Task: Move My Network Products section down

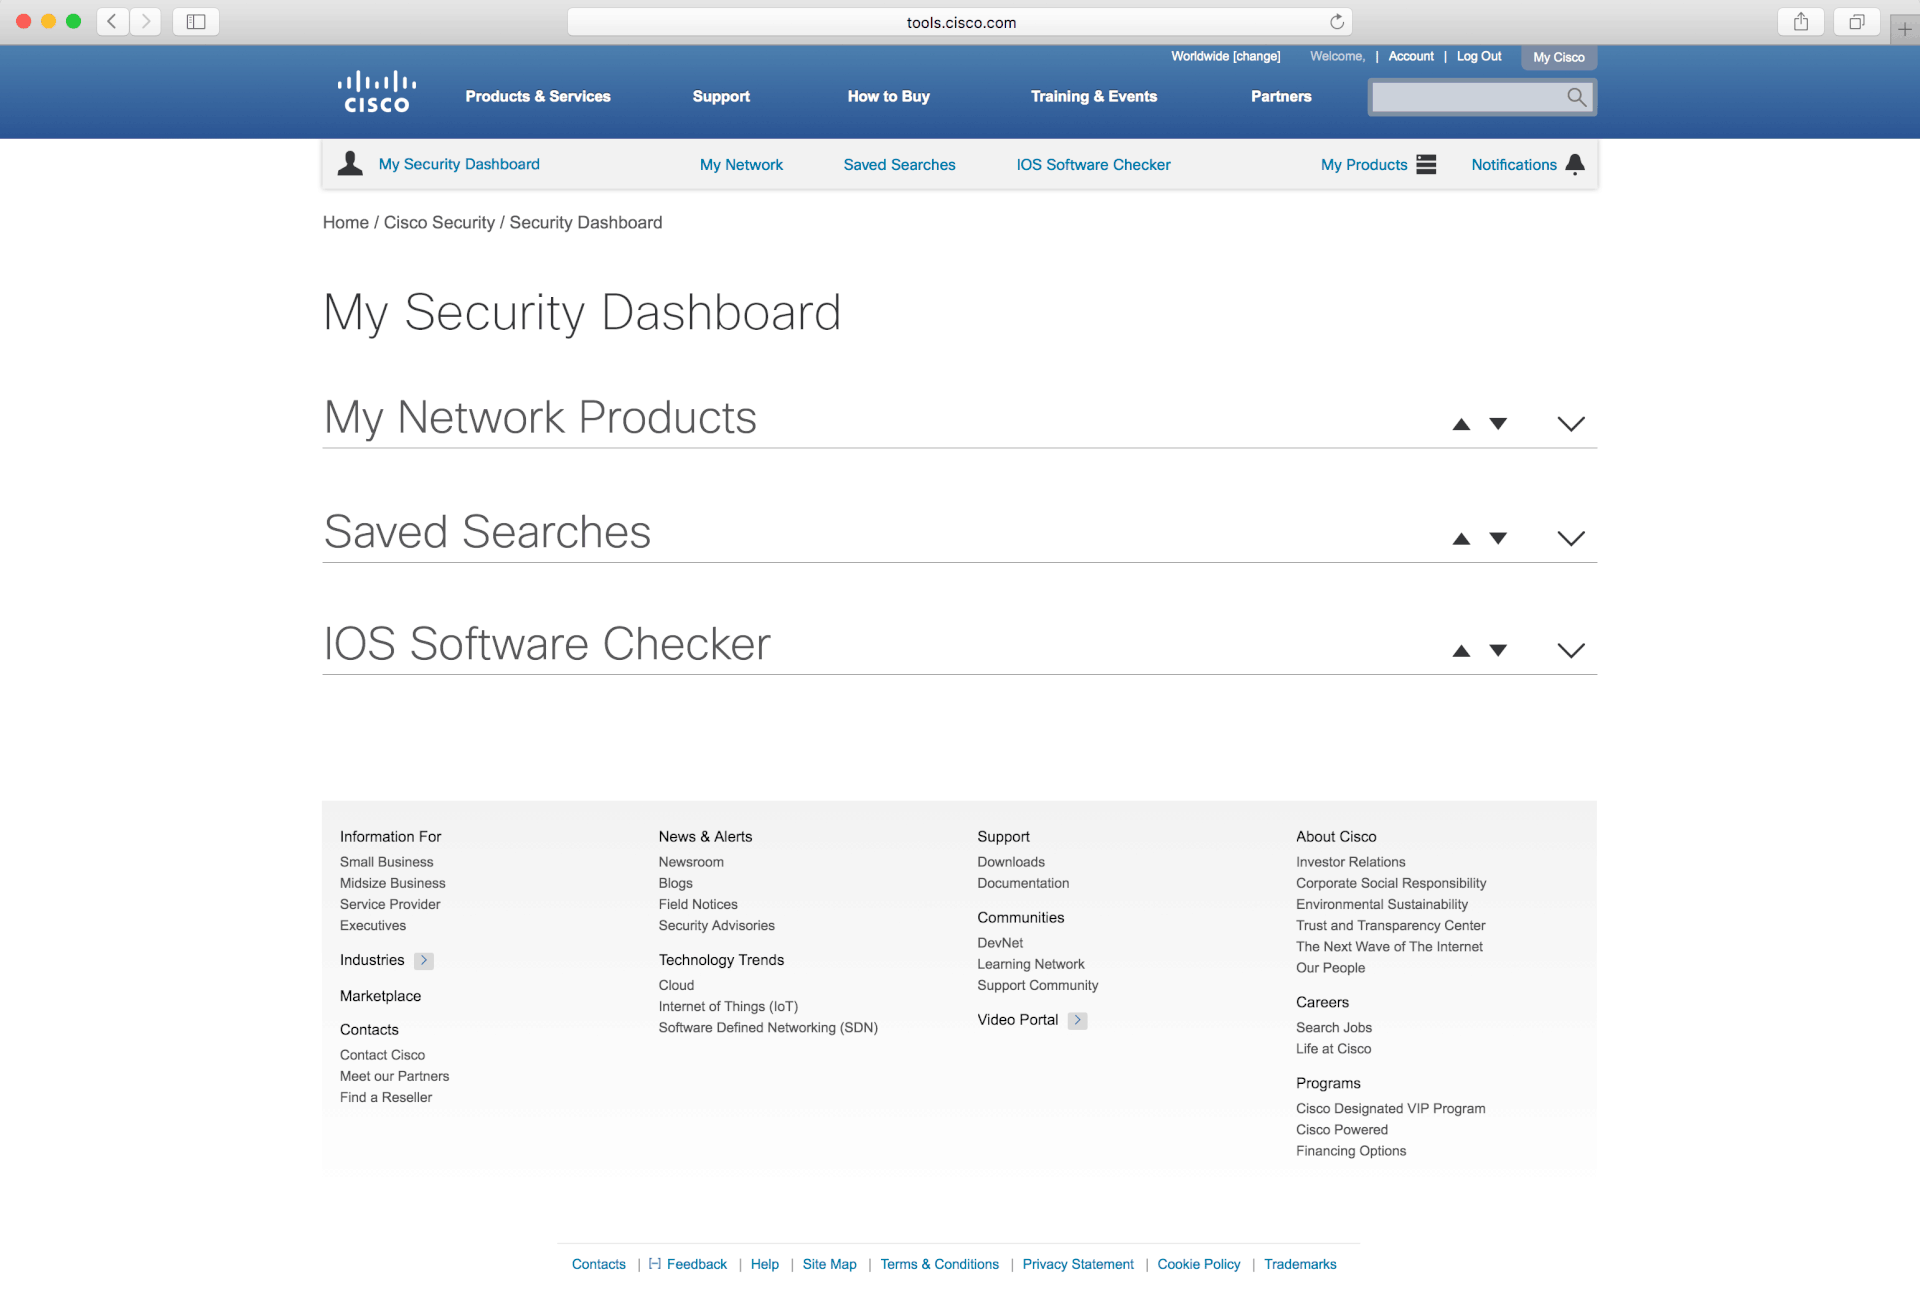Action: 1498,424
